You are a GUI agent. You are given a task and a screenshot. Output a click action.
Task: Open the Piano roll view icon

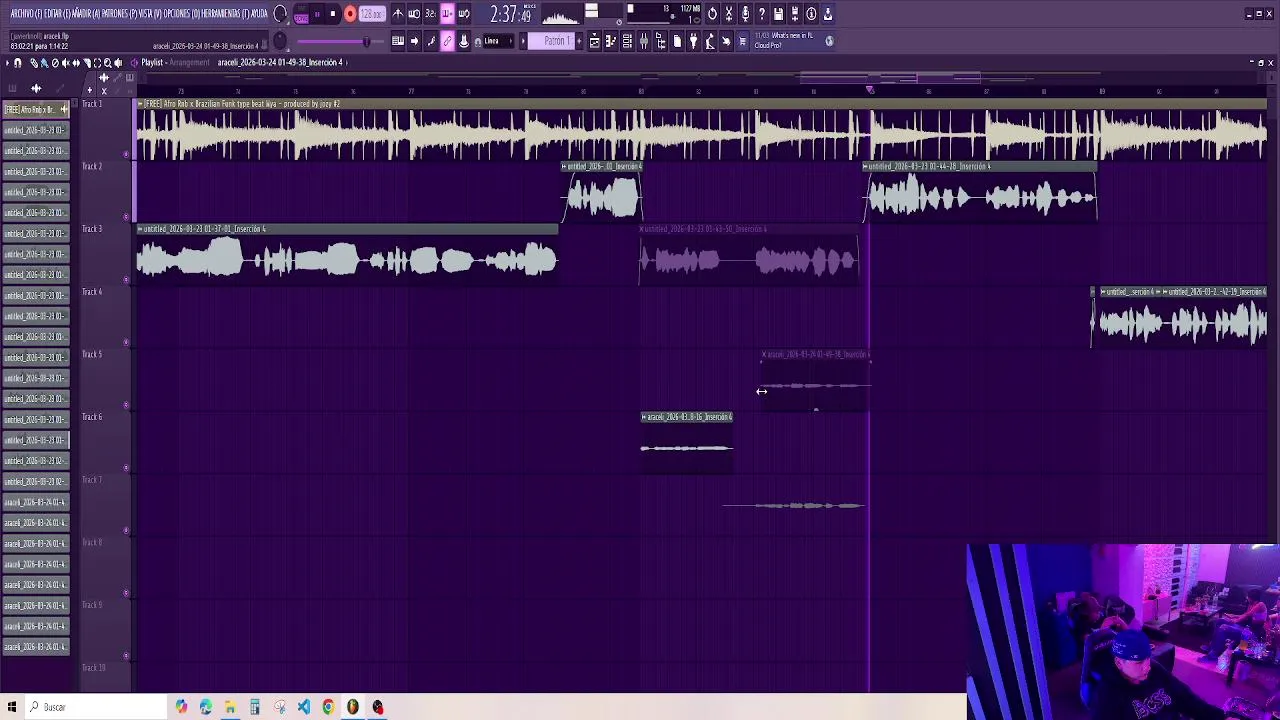click(610, 41)
